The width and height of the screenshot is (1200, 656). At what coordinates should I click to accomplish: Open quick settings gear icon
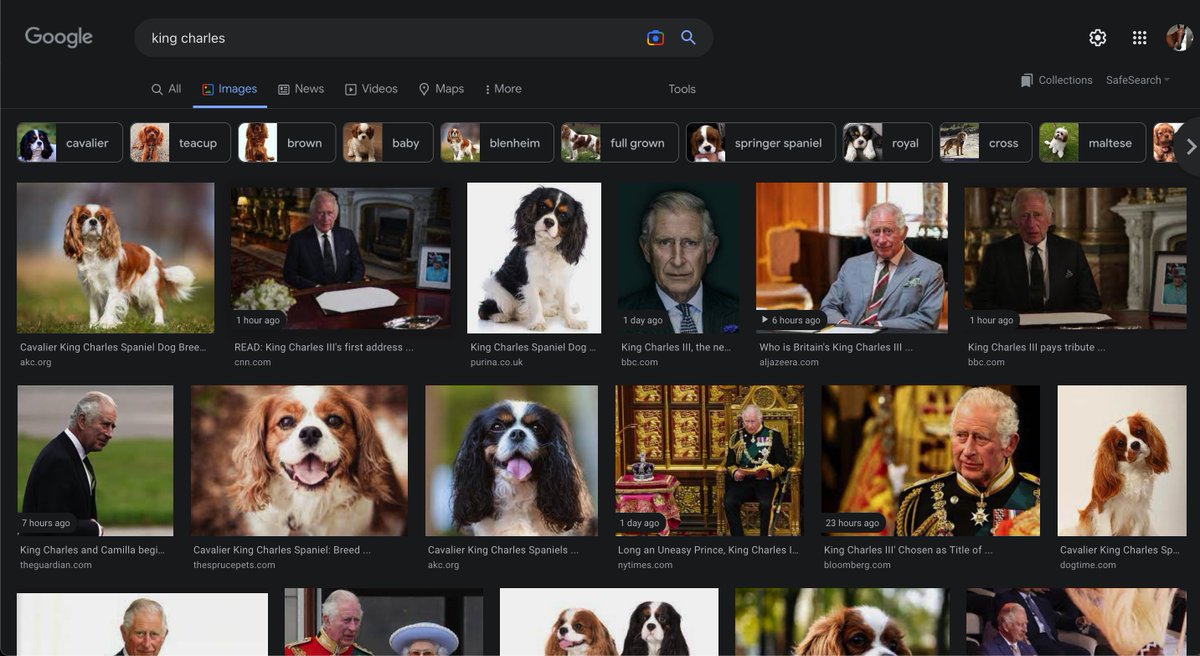[x=1097, y=38]
